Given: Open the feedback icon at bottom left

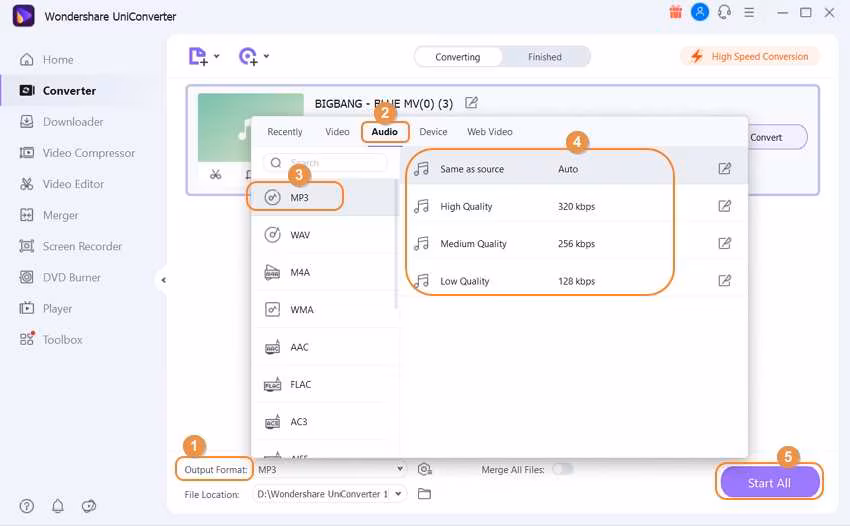Looking at the screenshot, I should coord(89,506).
